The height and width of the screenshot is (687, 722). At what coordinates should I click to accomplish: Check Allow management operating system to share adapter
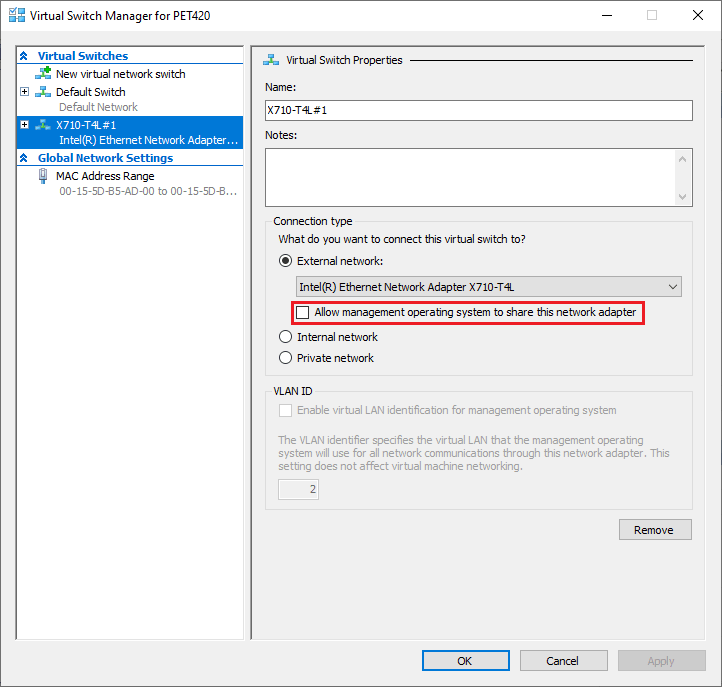[x=303, y=312]
